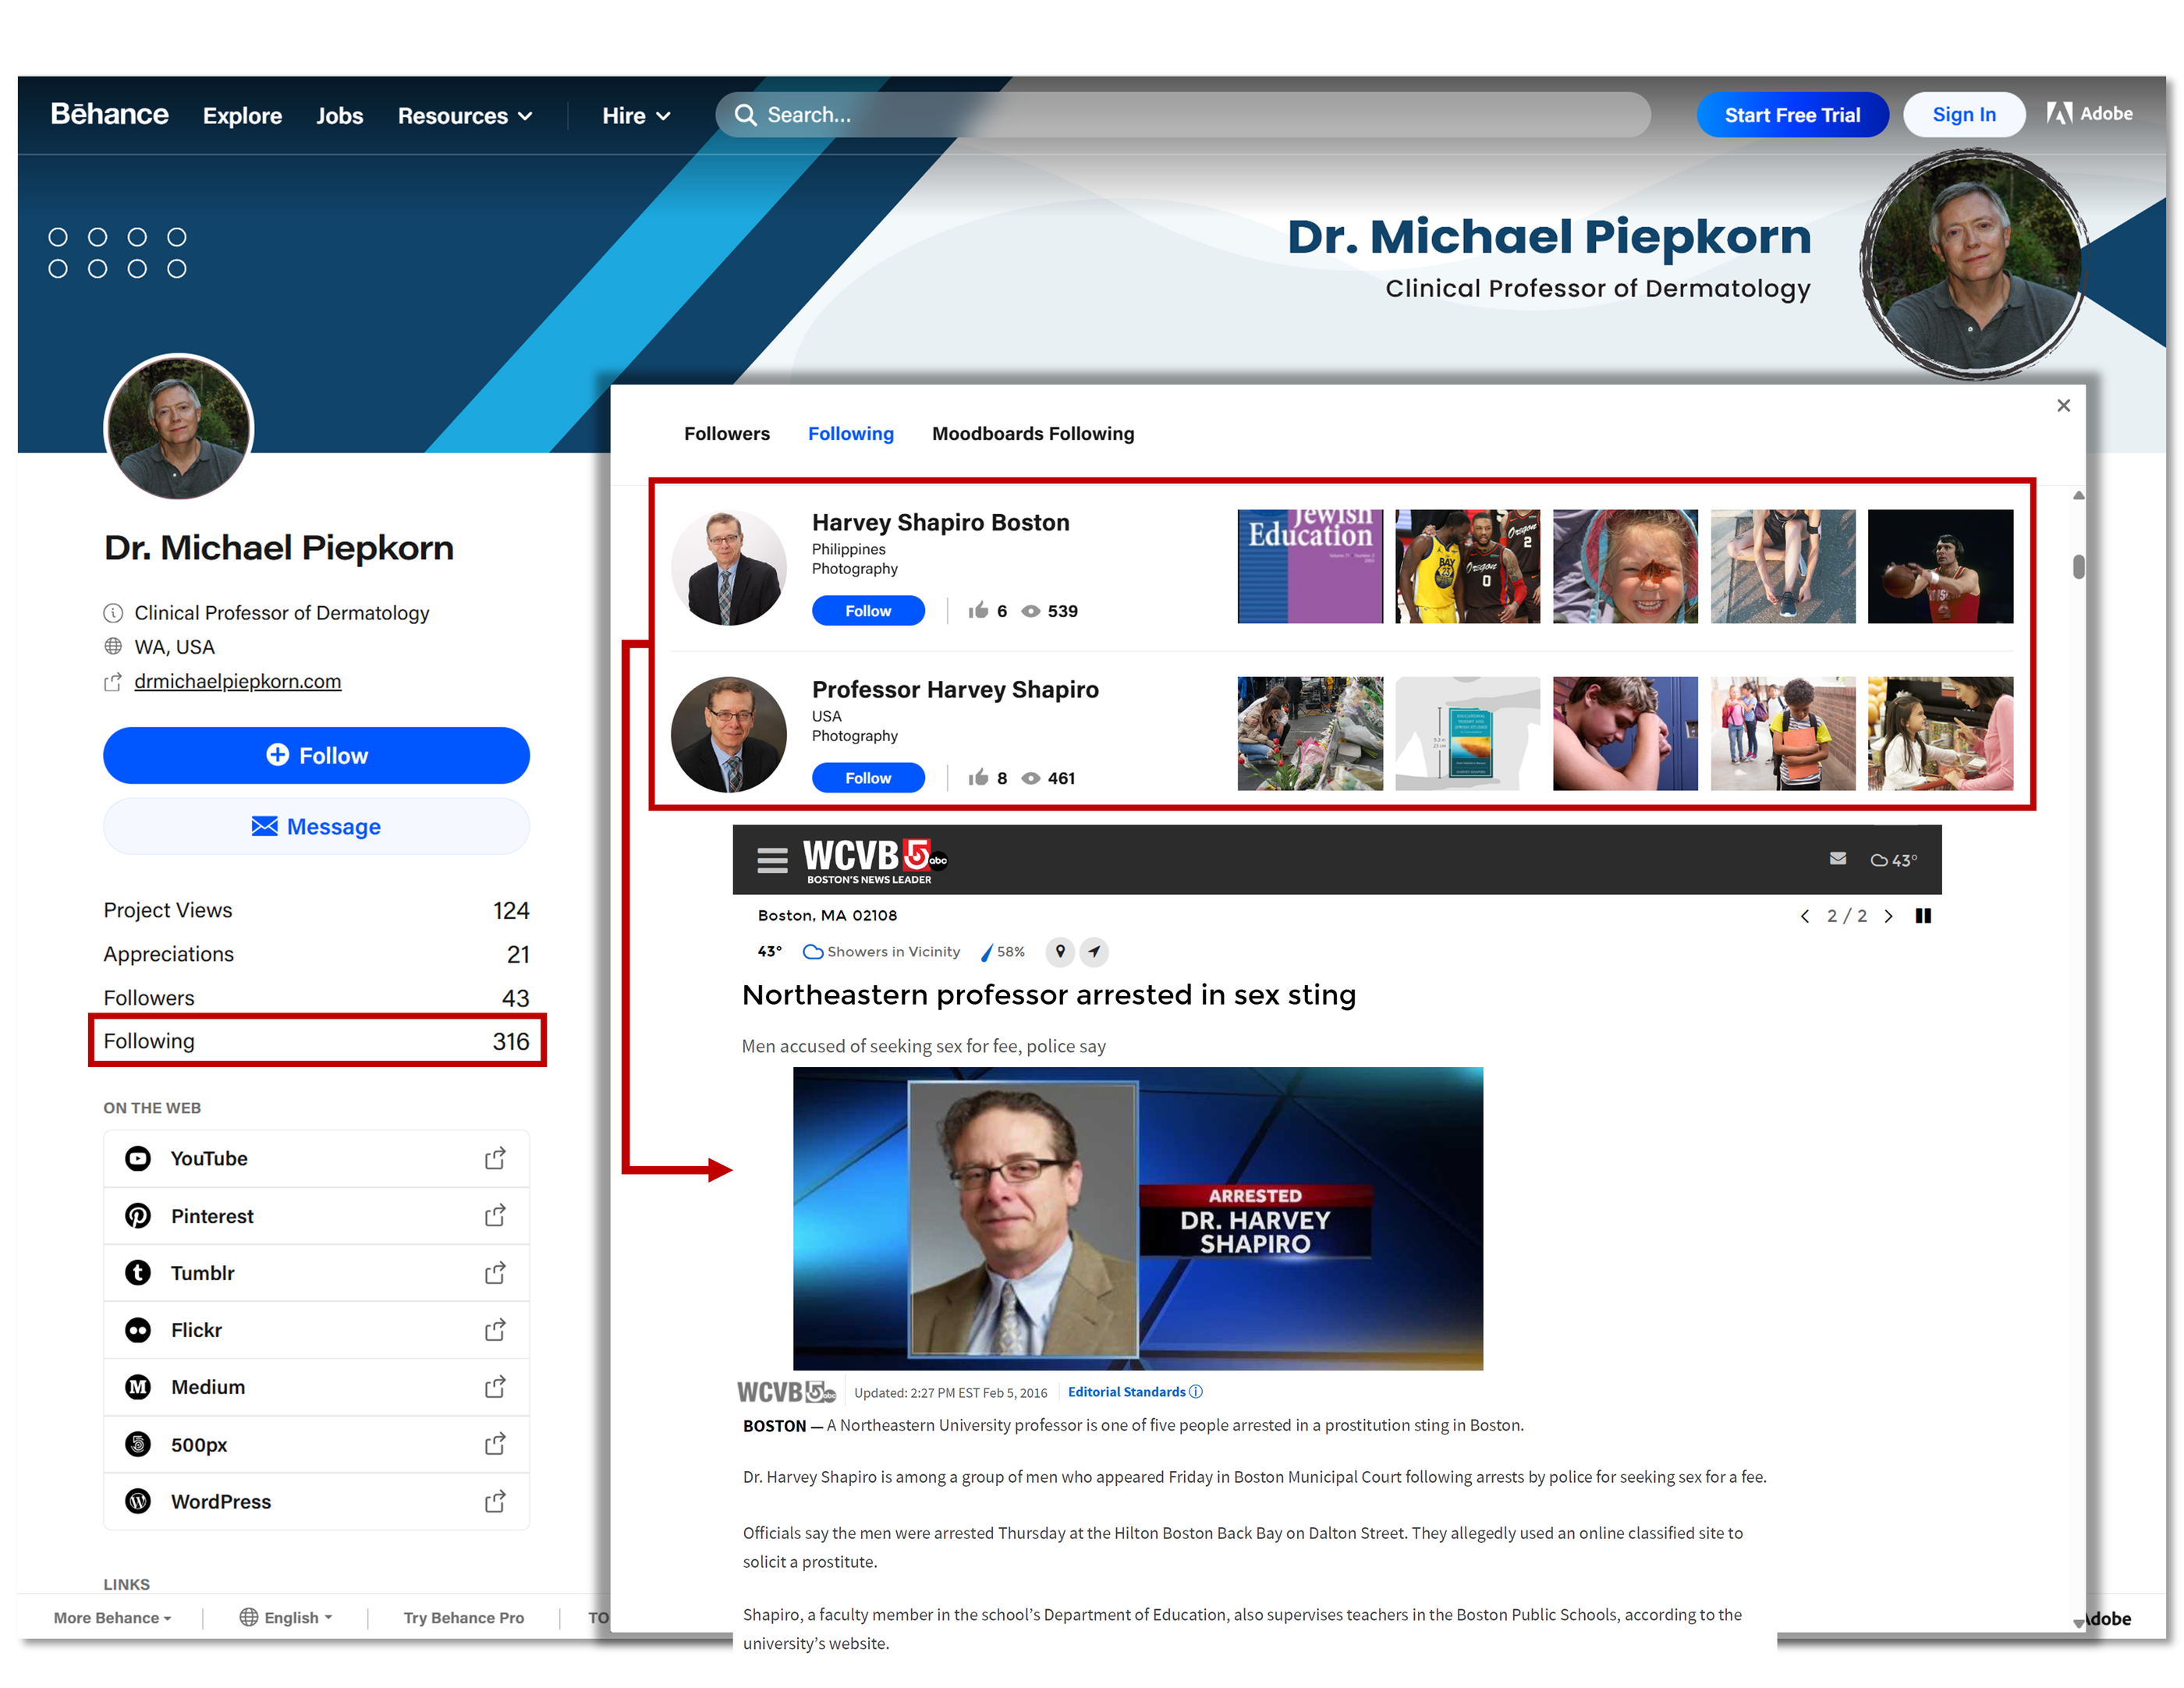Image resolution: width=2184 pixels, height=1688 pixels.
Task: Click the website external link icon
Action: tap(113, 682)
